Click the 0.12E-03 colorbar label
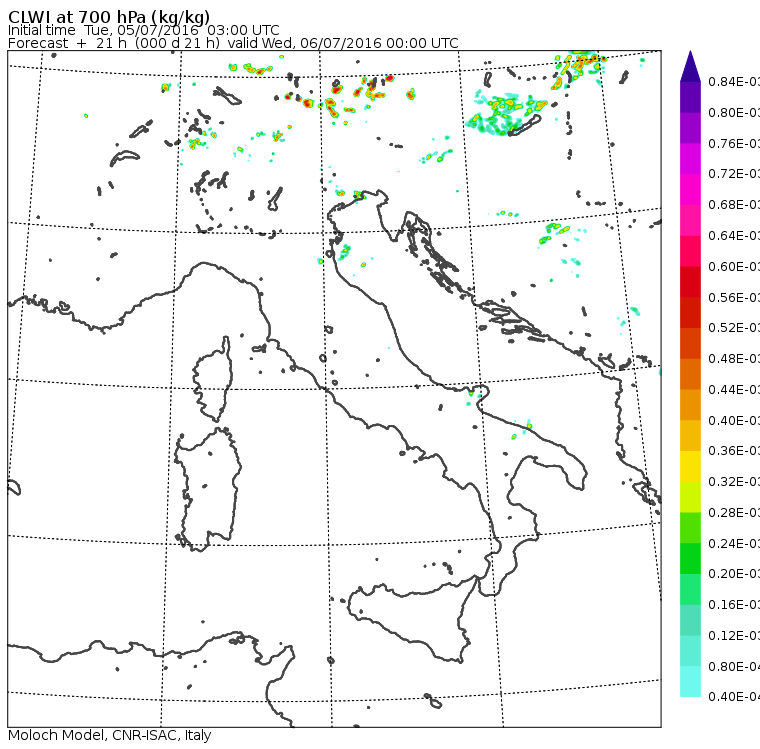This screenshot has width=760, height=749. pos(734,635)
